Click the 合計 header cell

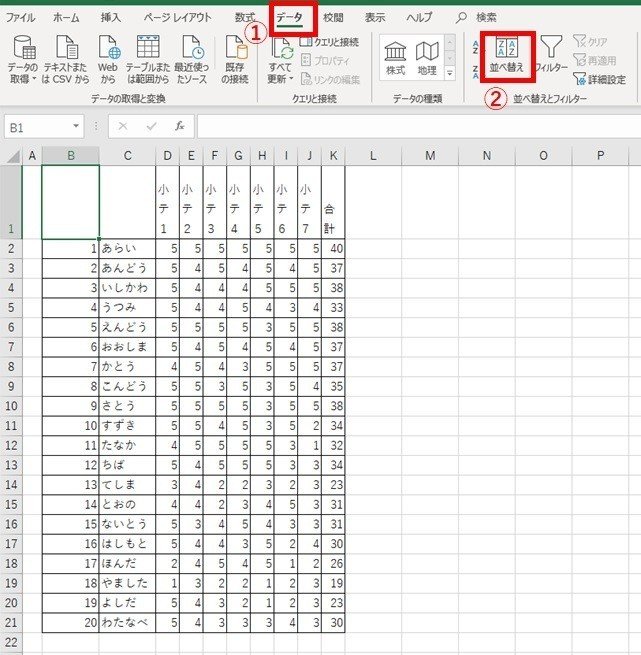pos(333,202)
